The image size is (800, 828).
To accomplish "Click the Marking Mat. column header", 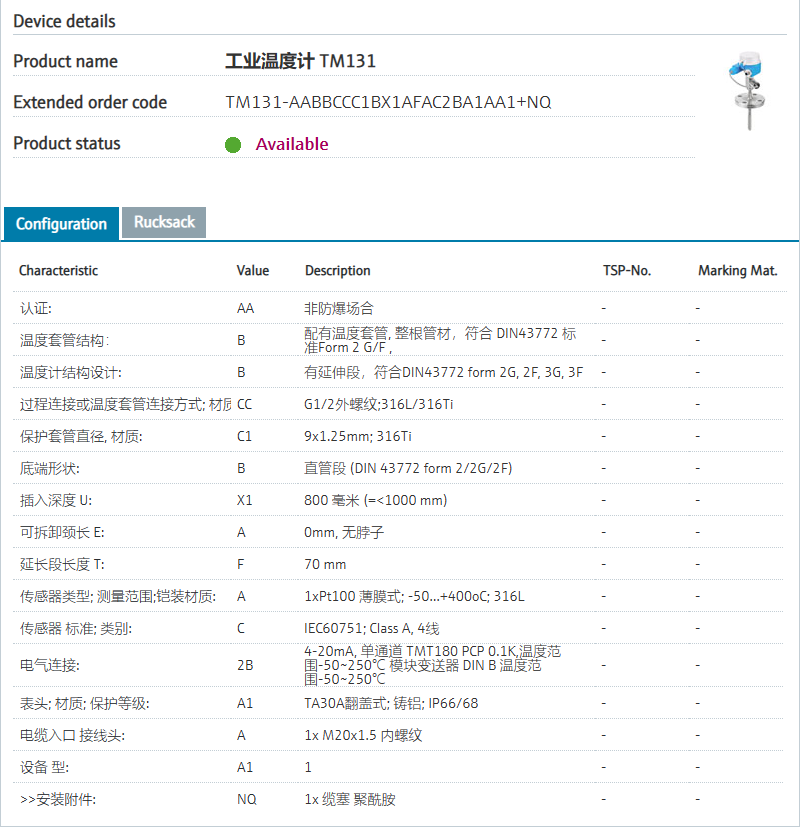I will point(737,271).
